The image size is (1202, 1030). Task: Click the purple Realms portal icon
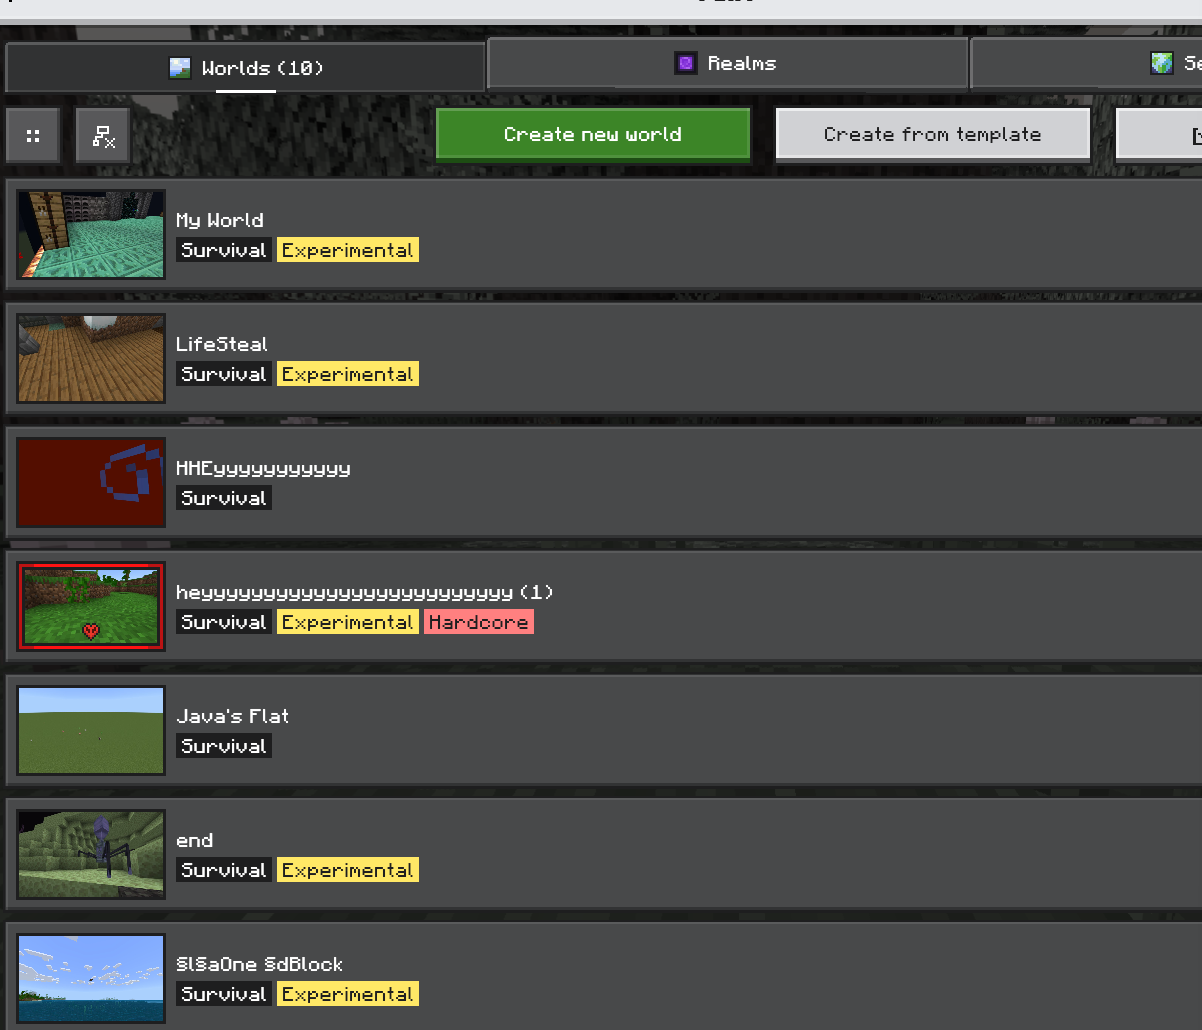[x=685, y=64]
